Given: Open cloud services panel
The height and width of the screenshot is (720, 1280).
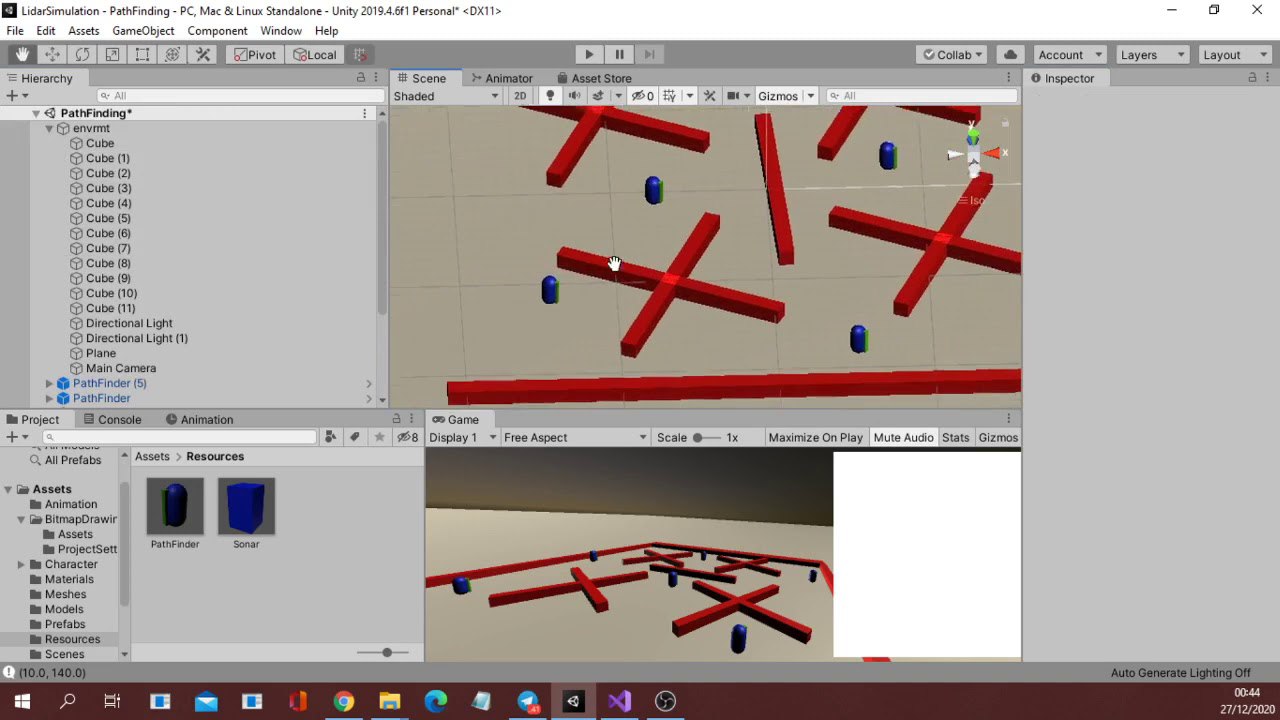Looking at the screenshot, I should coord(1010,55).
